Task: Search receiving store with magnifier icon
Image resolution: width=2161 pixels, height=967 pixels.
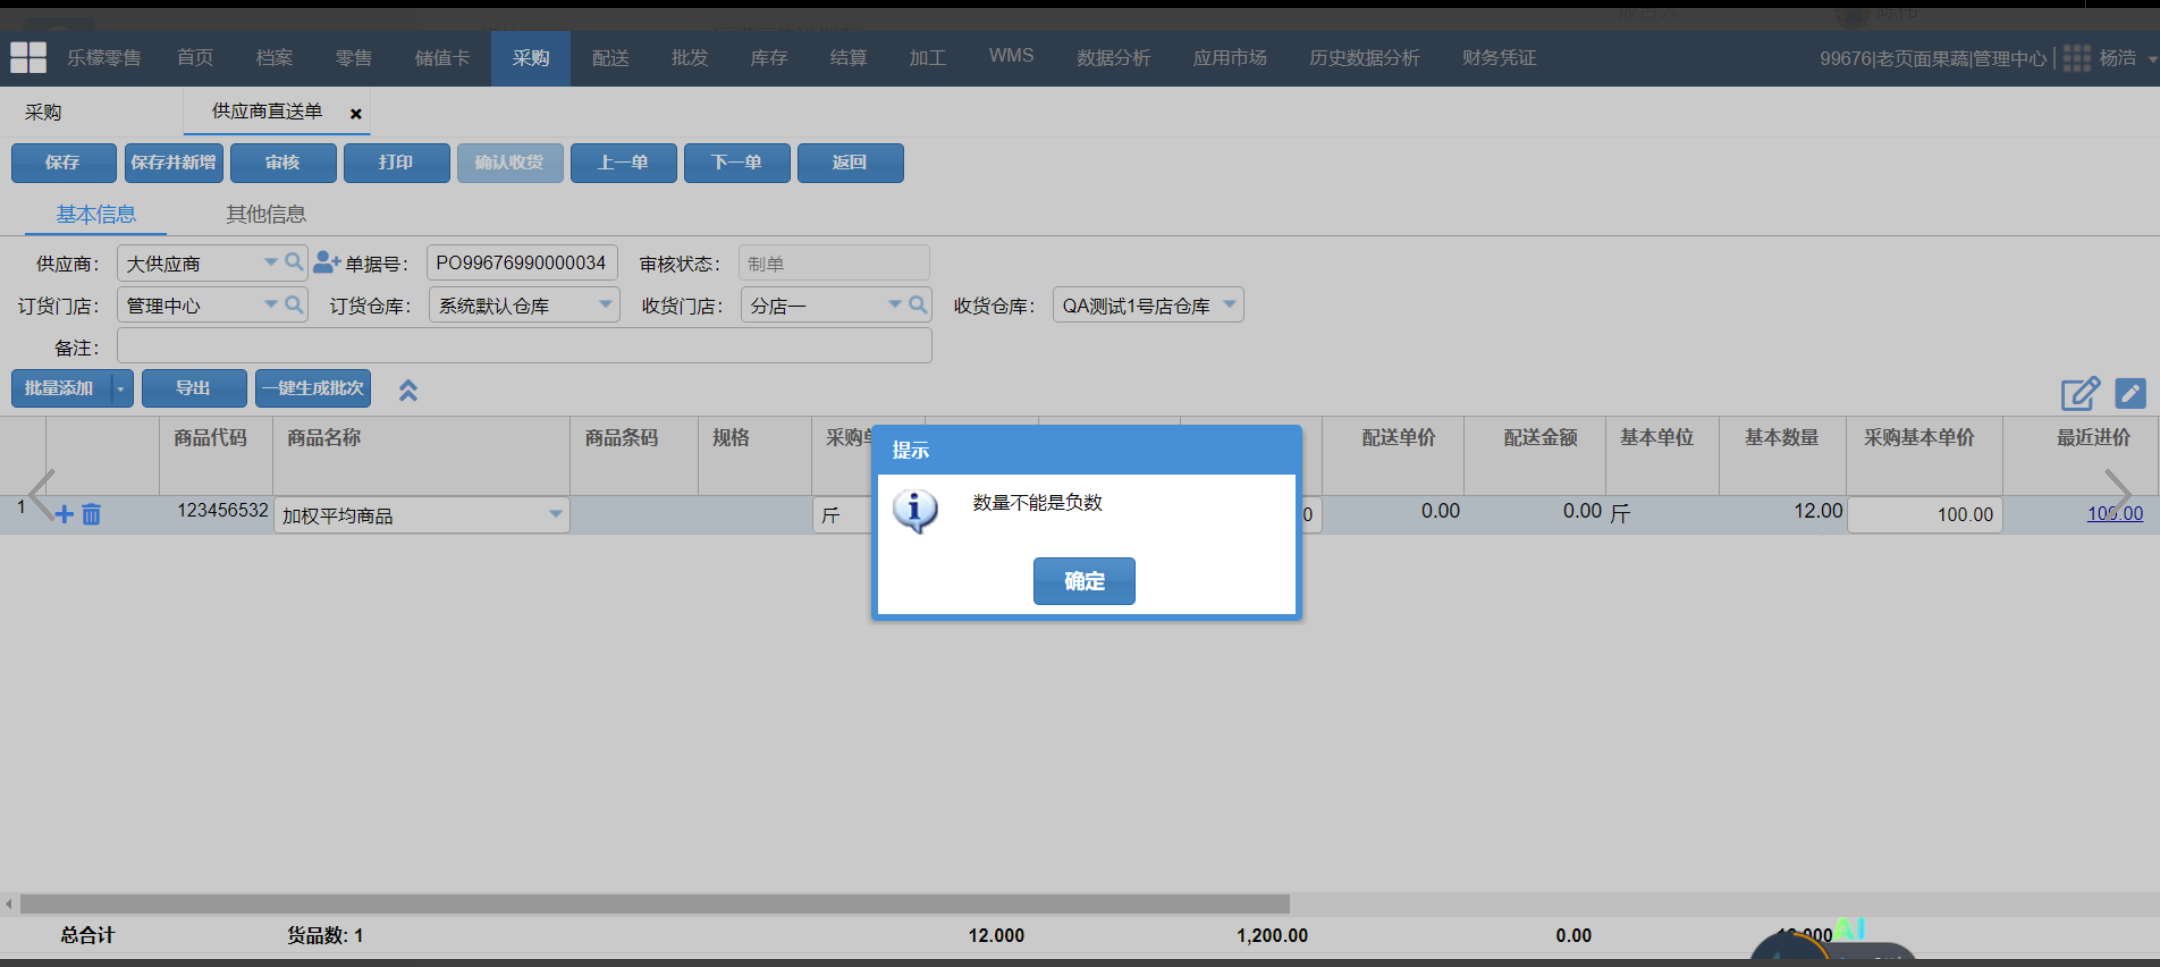Action: pyautogui.click(x=917, y=304)
